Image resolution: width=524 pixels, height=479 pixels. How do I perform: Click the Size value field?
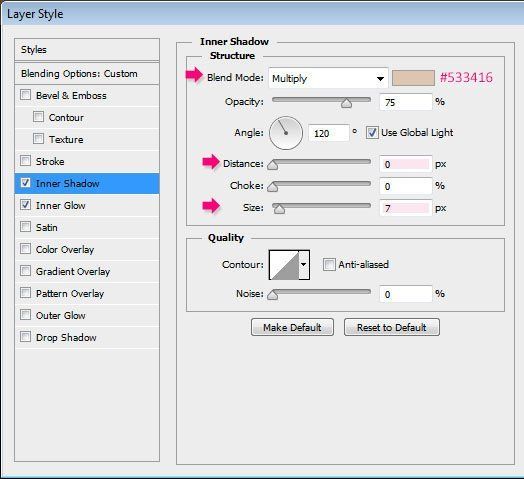pyautogui.click(x=406, y=208)
